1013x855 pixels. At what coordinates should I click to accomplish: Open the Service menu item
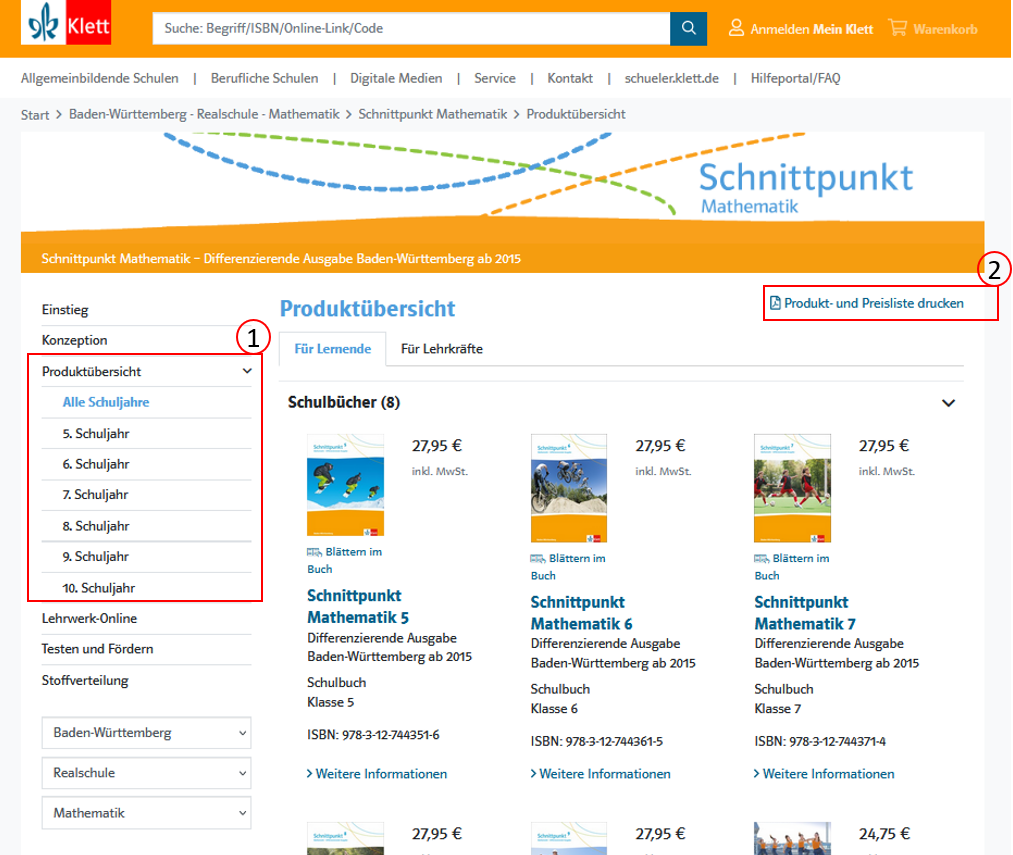pyautogui.click(x=495, y=78)
